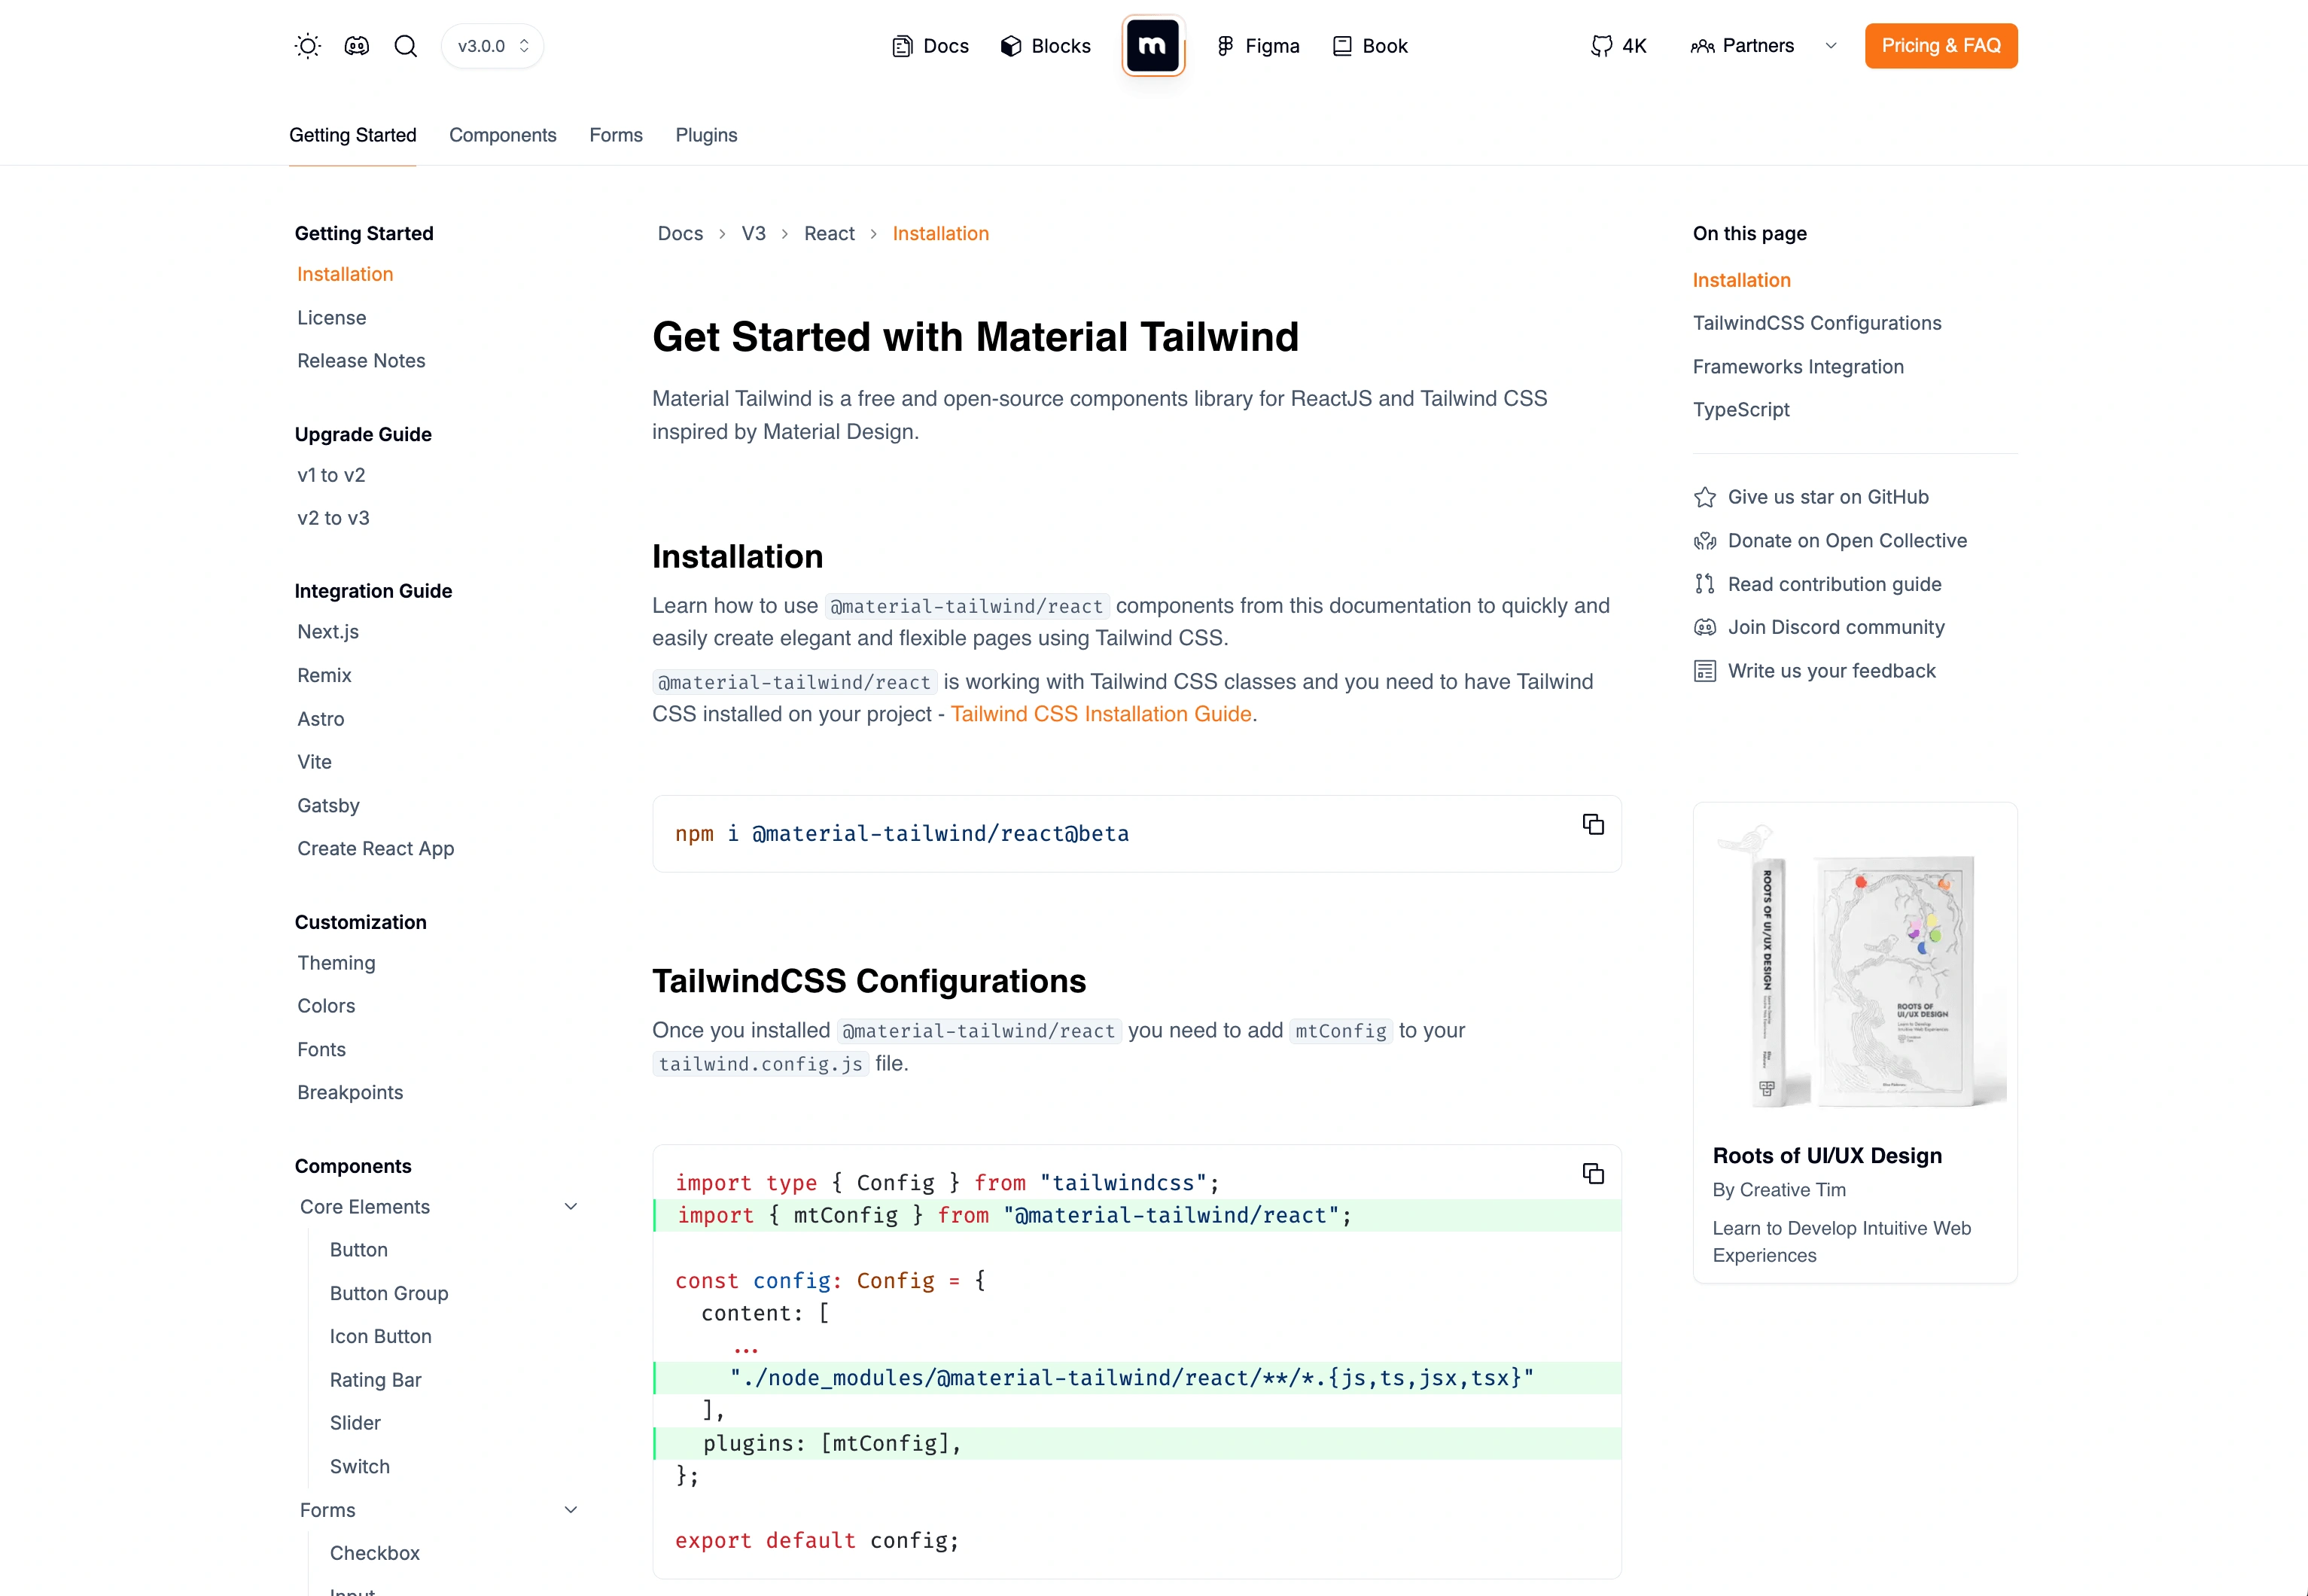Click the Docs breadcrumb
2308x1596 pixels.
click(680, 233)
